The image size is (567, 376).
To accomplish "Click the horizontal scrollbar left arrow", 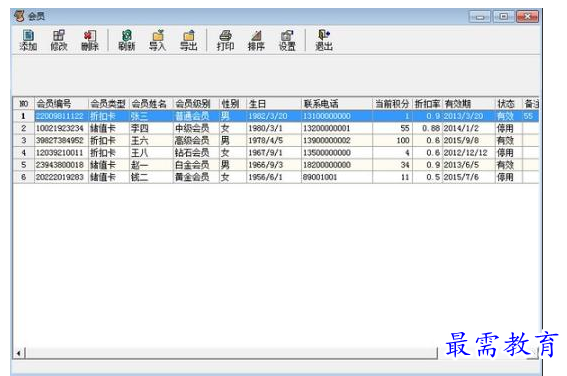I will pos(19,353).
